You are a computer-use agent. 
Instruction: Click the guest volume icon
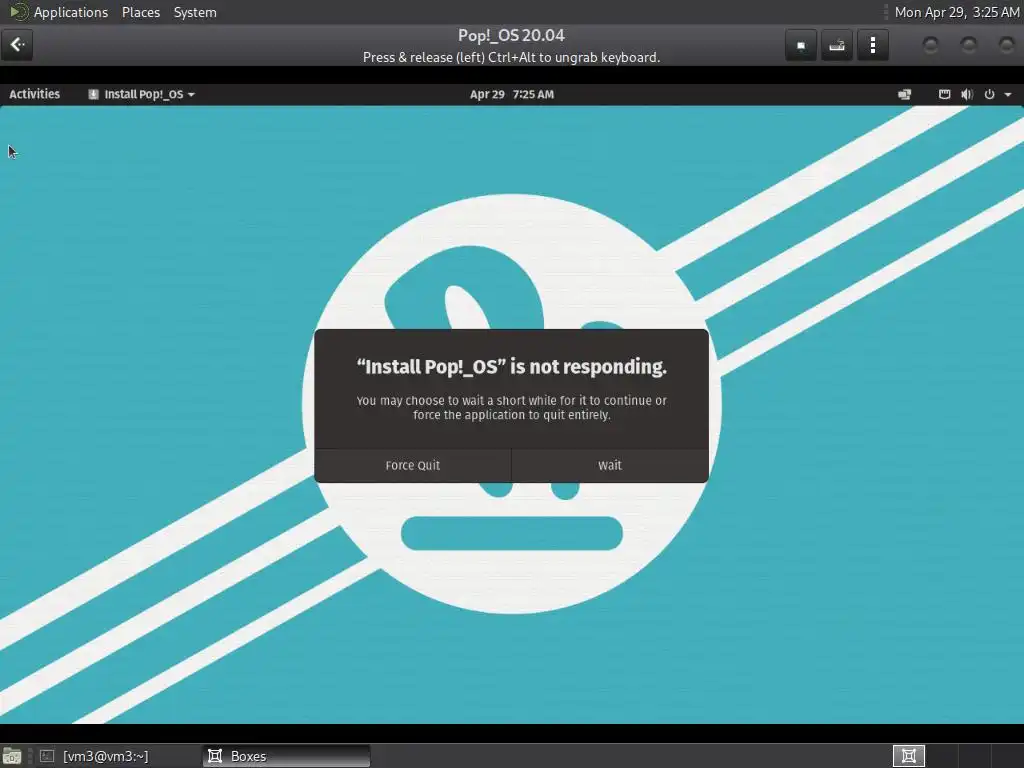click(967, 94)
